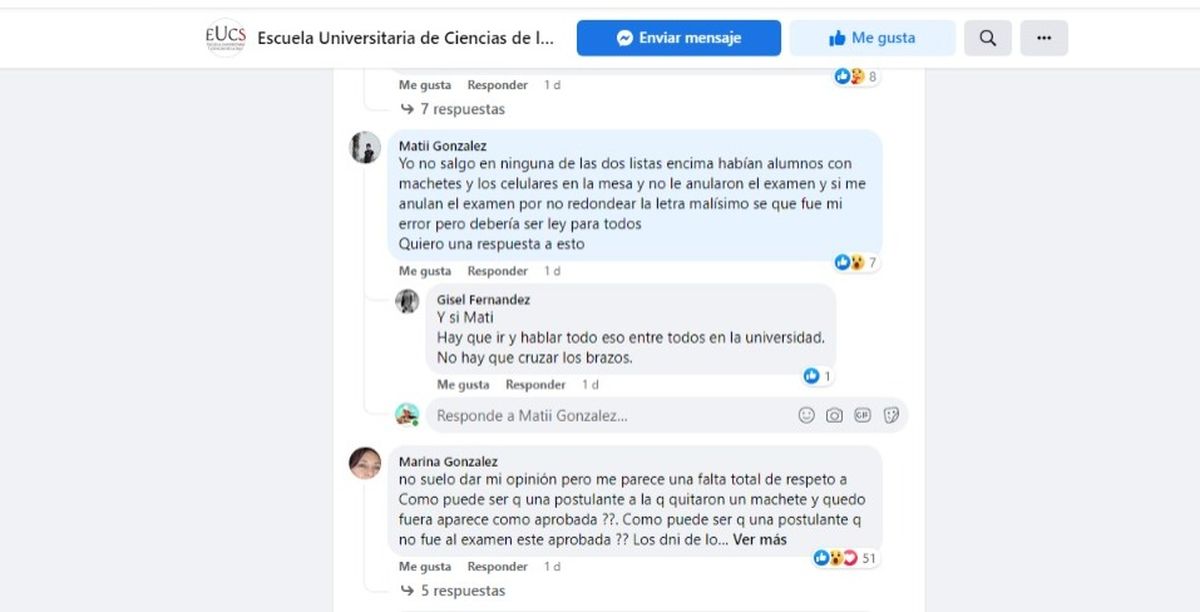Reply to Marina Gonzalez's comment
The height and width of the screenshot is (612, 1200).
coord(497,567)
